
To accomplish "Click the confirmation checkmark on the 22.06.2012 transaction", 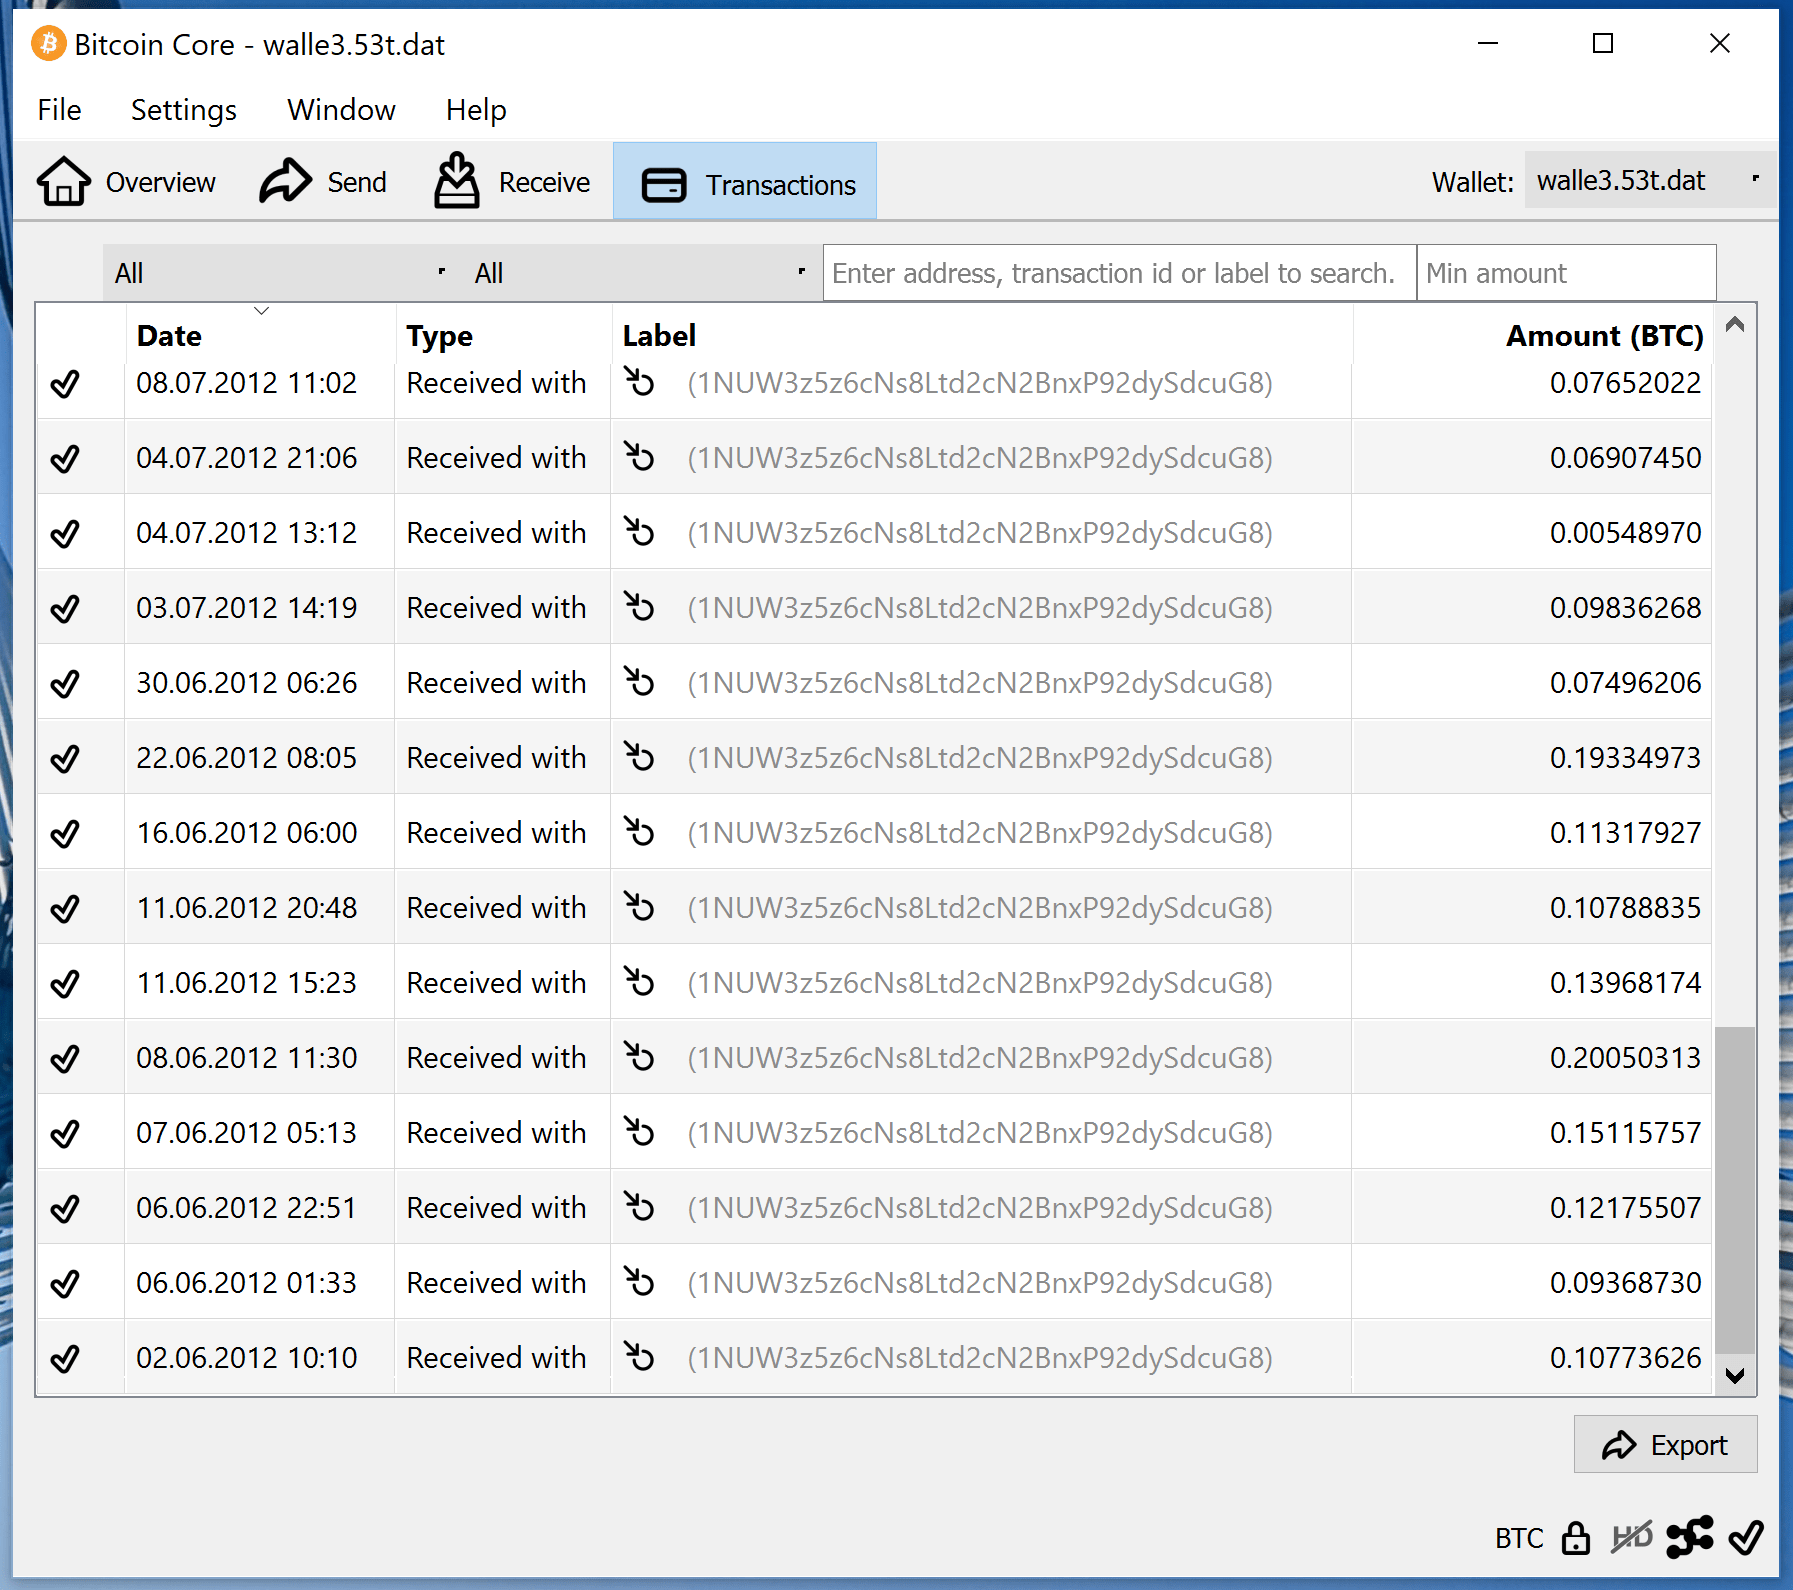I will 66,757.
